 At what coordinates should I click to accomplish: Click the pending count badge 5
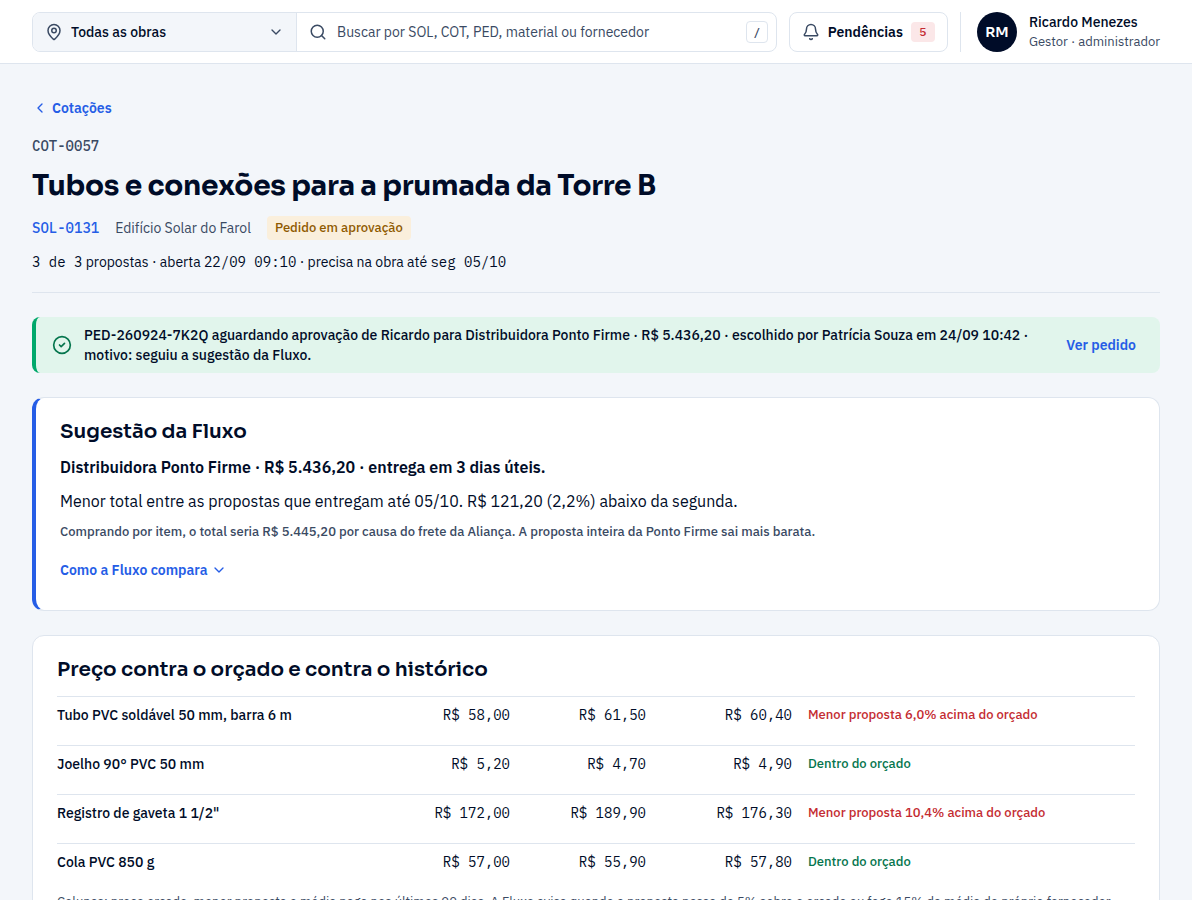[x=923, y=32]
